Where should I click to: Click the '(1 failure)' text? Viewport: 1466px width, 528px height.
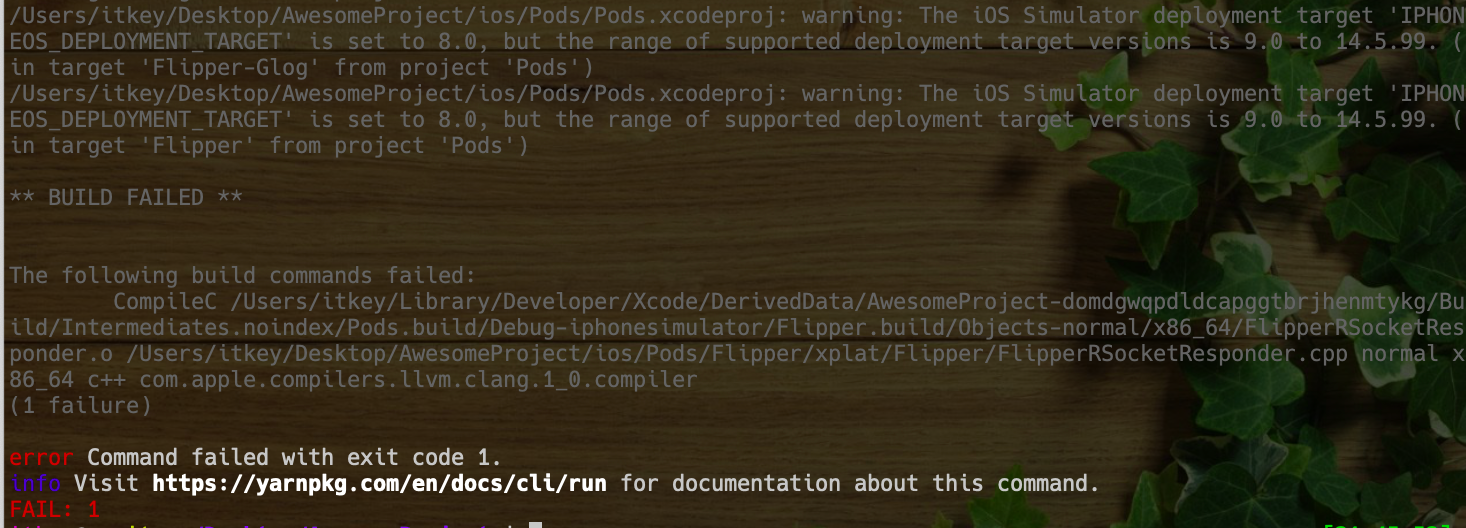[x=80, y=406]
